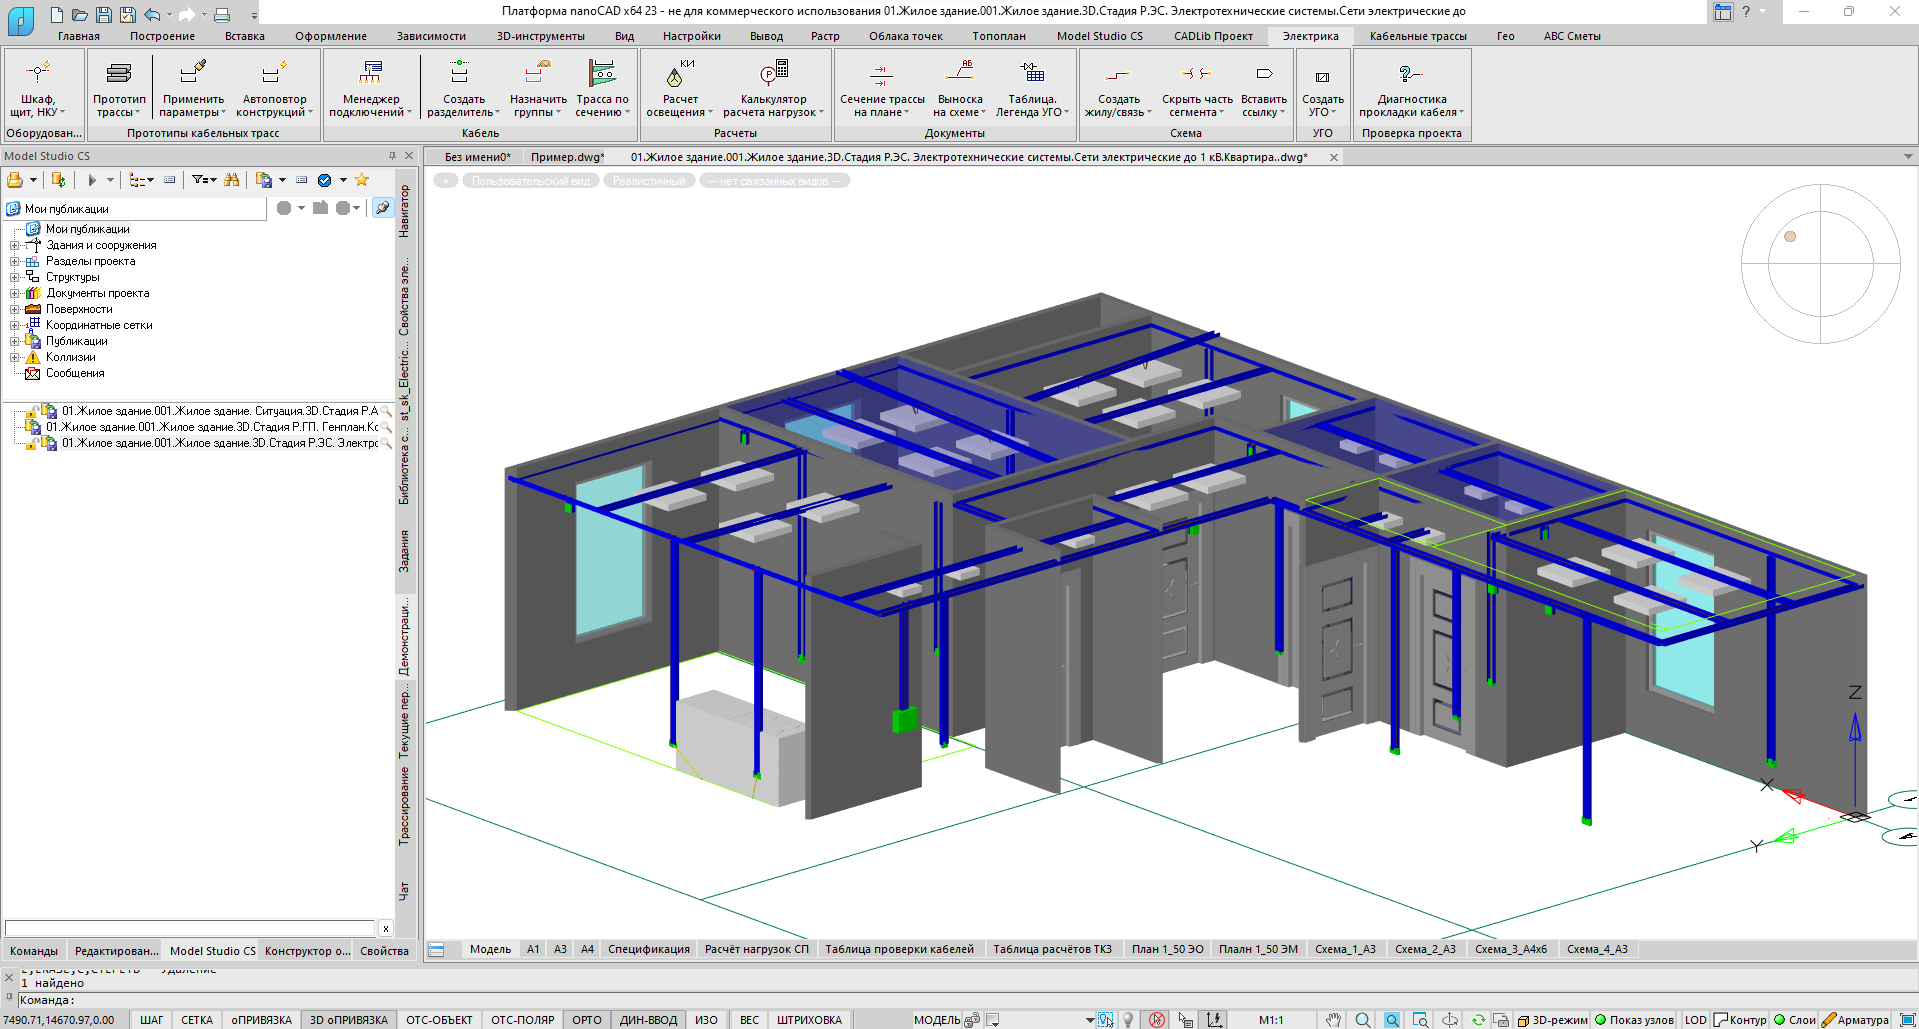Viewport: 1919px width, 1029px height.
Task: Open the connection manager tool
Action: [x=370, y=73]
